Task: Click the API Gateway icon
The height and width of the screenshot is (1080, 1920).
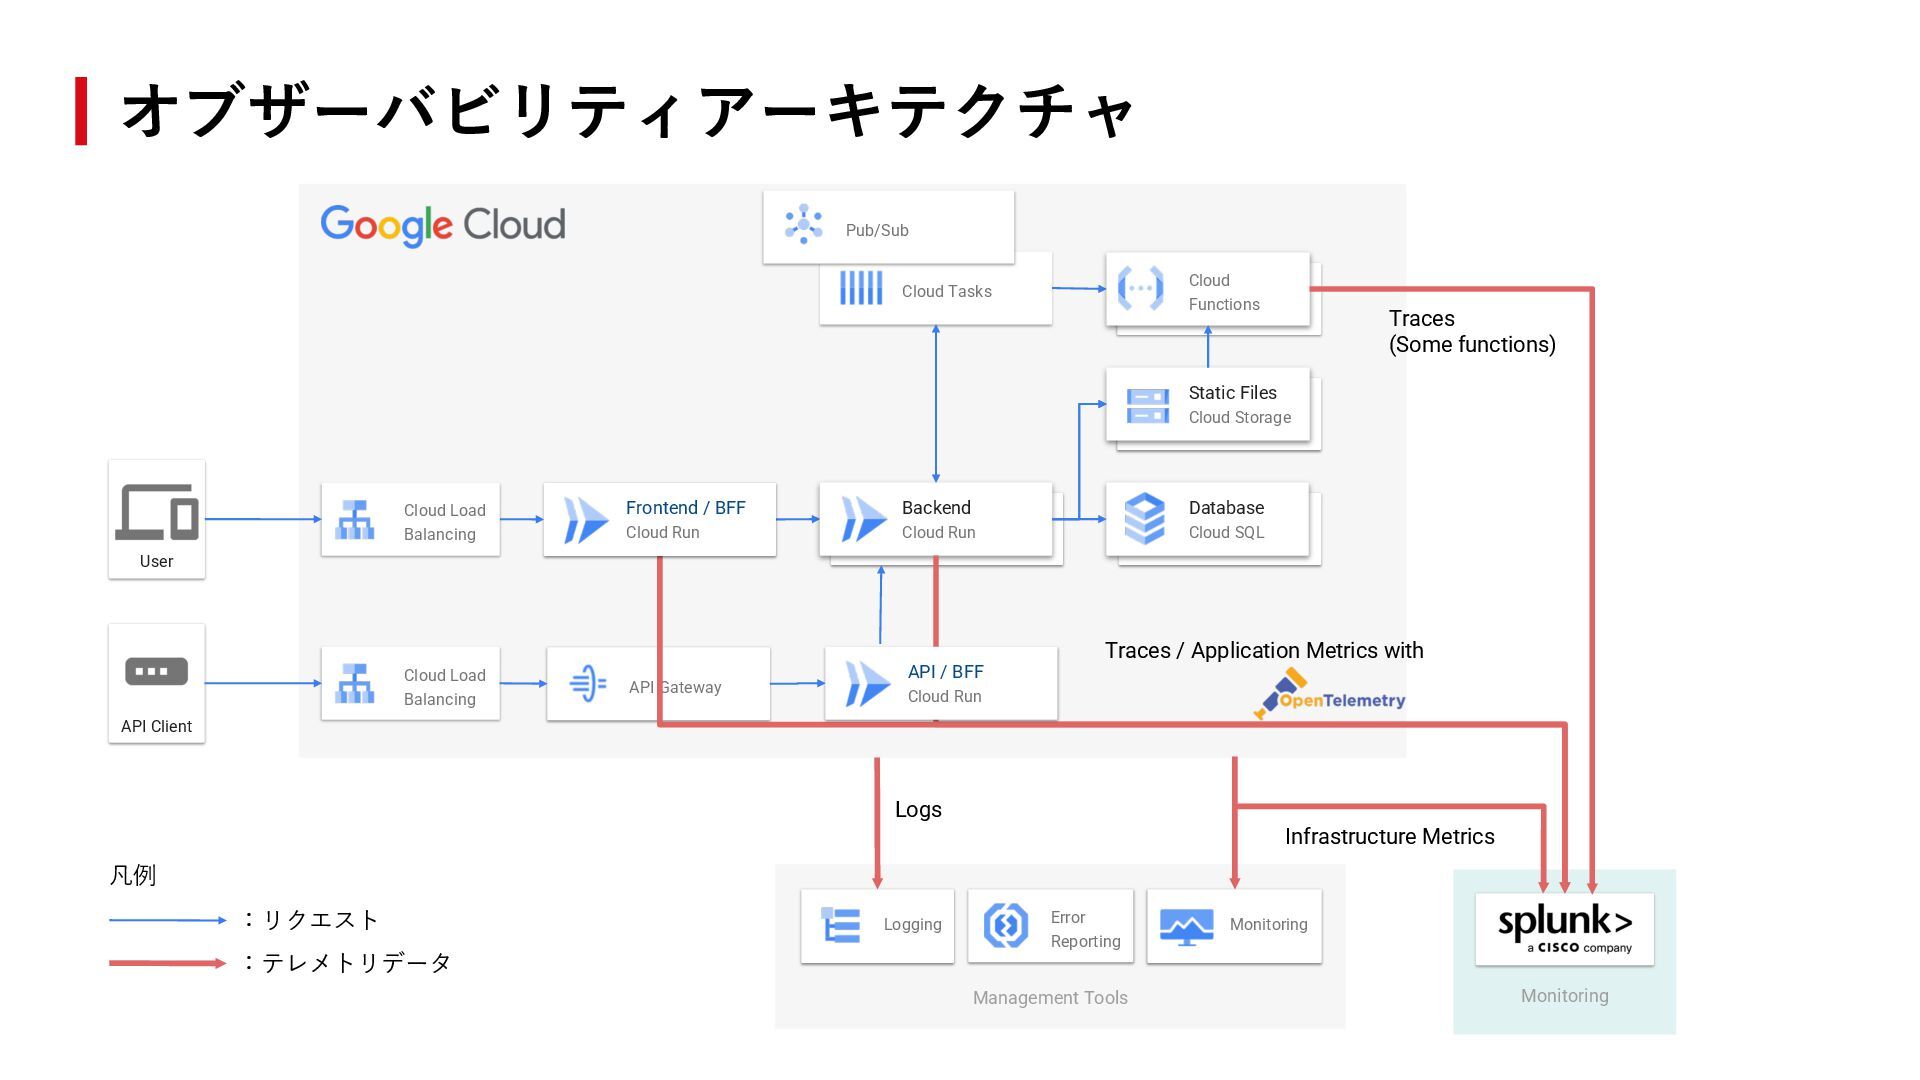Action: [x=587, y=683]
